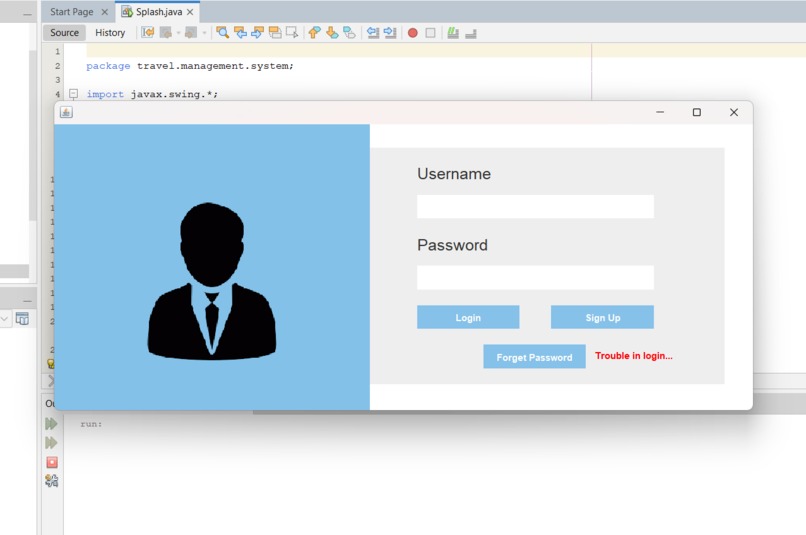This screenshot has width=806, height=535.
Task: Click the Find Selection magnifier icon
Action: (223, 33)
